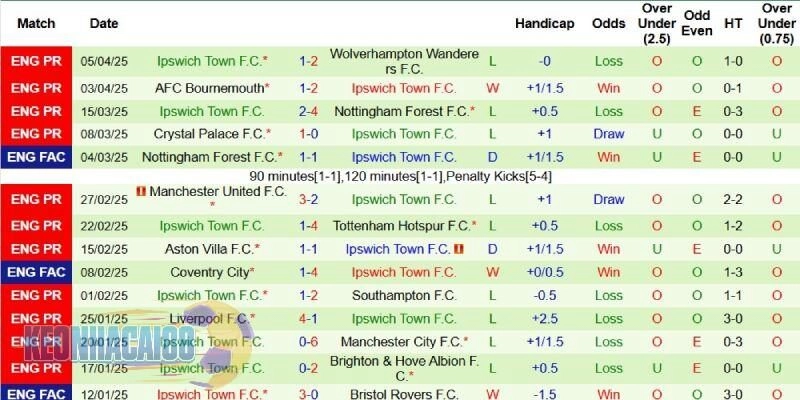Open the Tottenham Hotspur F.C. team link
The height and width of the screenshot is (400, 800).
(x=401, y=226)
